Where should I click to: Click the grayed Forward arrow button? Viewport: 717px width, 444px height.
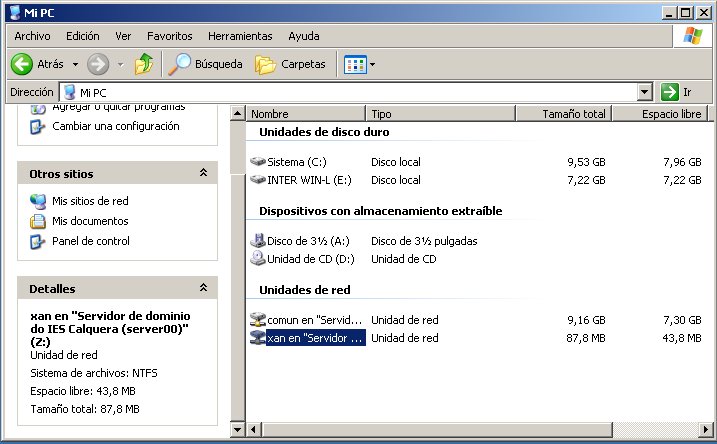pos(98,64)
